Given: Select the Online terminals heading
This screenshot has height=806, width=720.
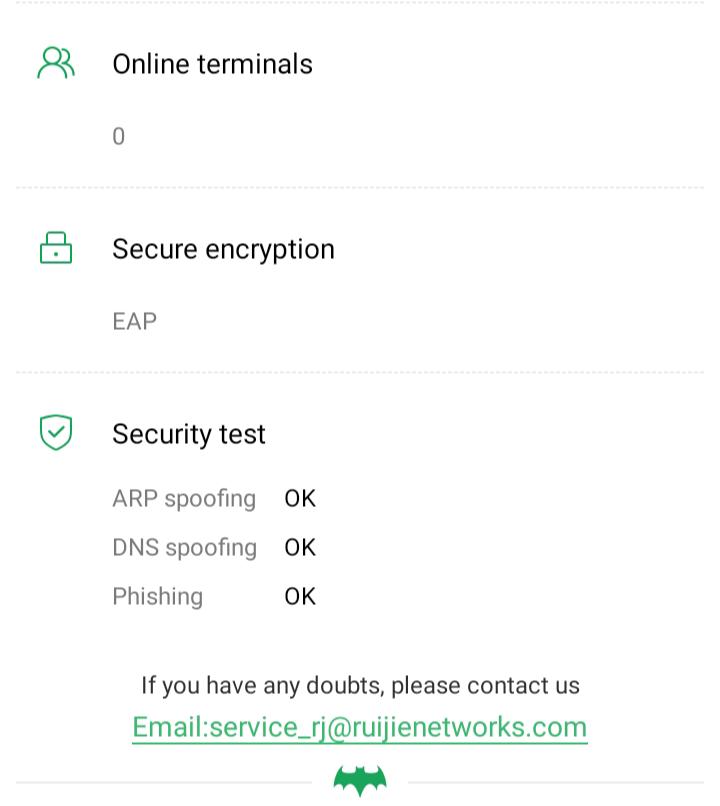Looking at the screenshot, I should [x=212, y=64].
